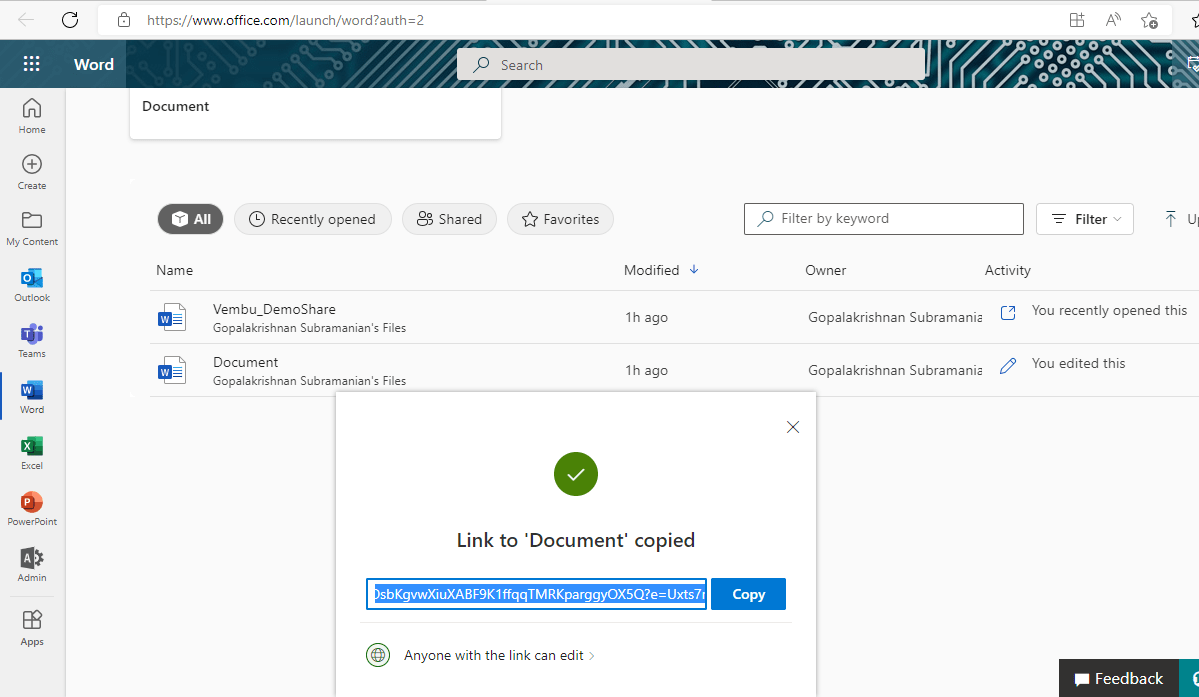Focus the Filter by keyword field
1199x697 pixels.
[884, 219]
